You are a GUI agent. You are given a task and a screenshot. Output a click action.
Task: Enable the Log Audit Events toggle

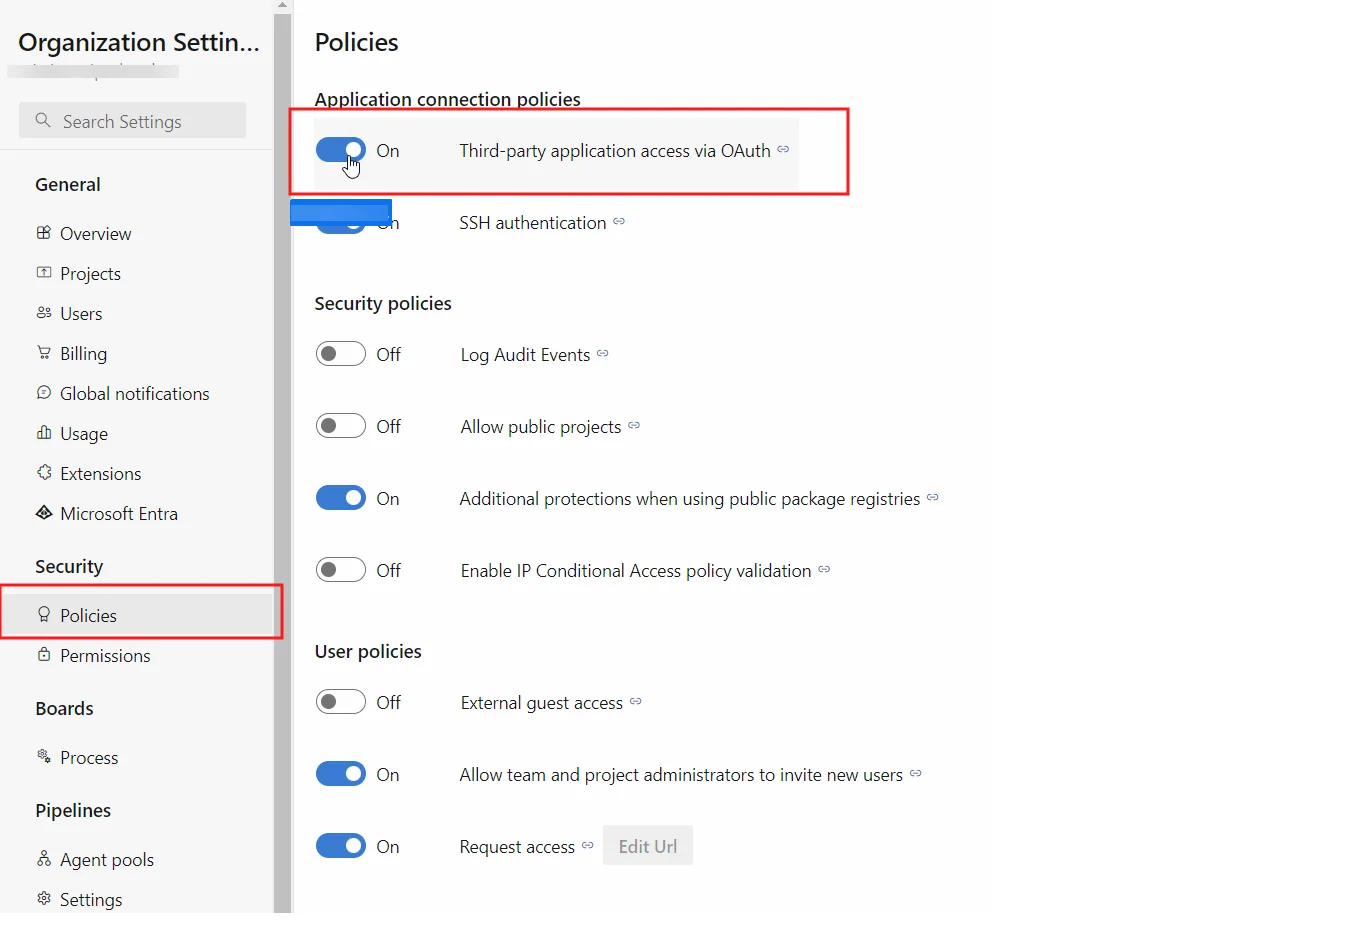click(340, 353)
